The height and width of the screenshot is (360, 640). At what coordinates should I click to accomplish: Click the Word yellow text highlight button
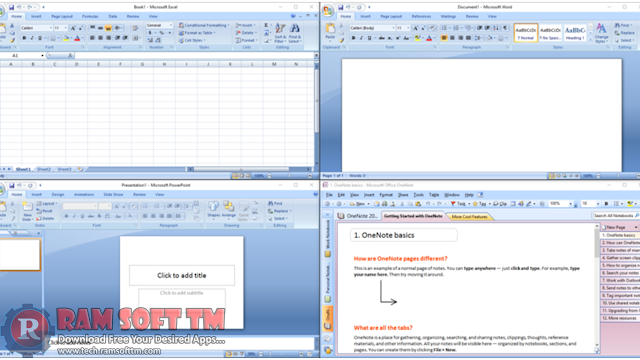(x=417, y=38)
